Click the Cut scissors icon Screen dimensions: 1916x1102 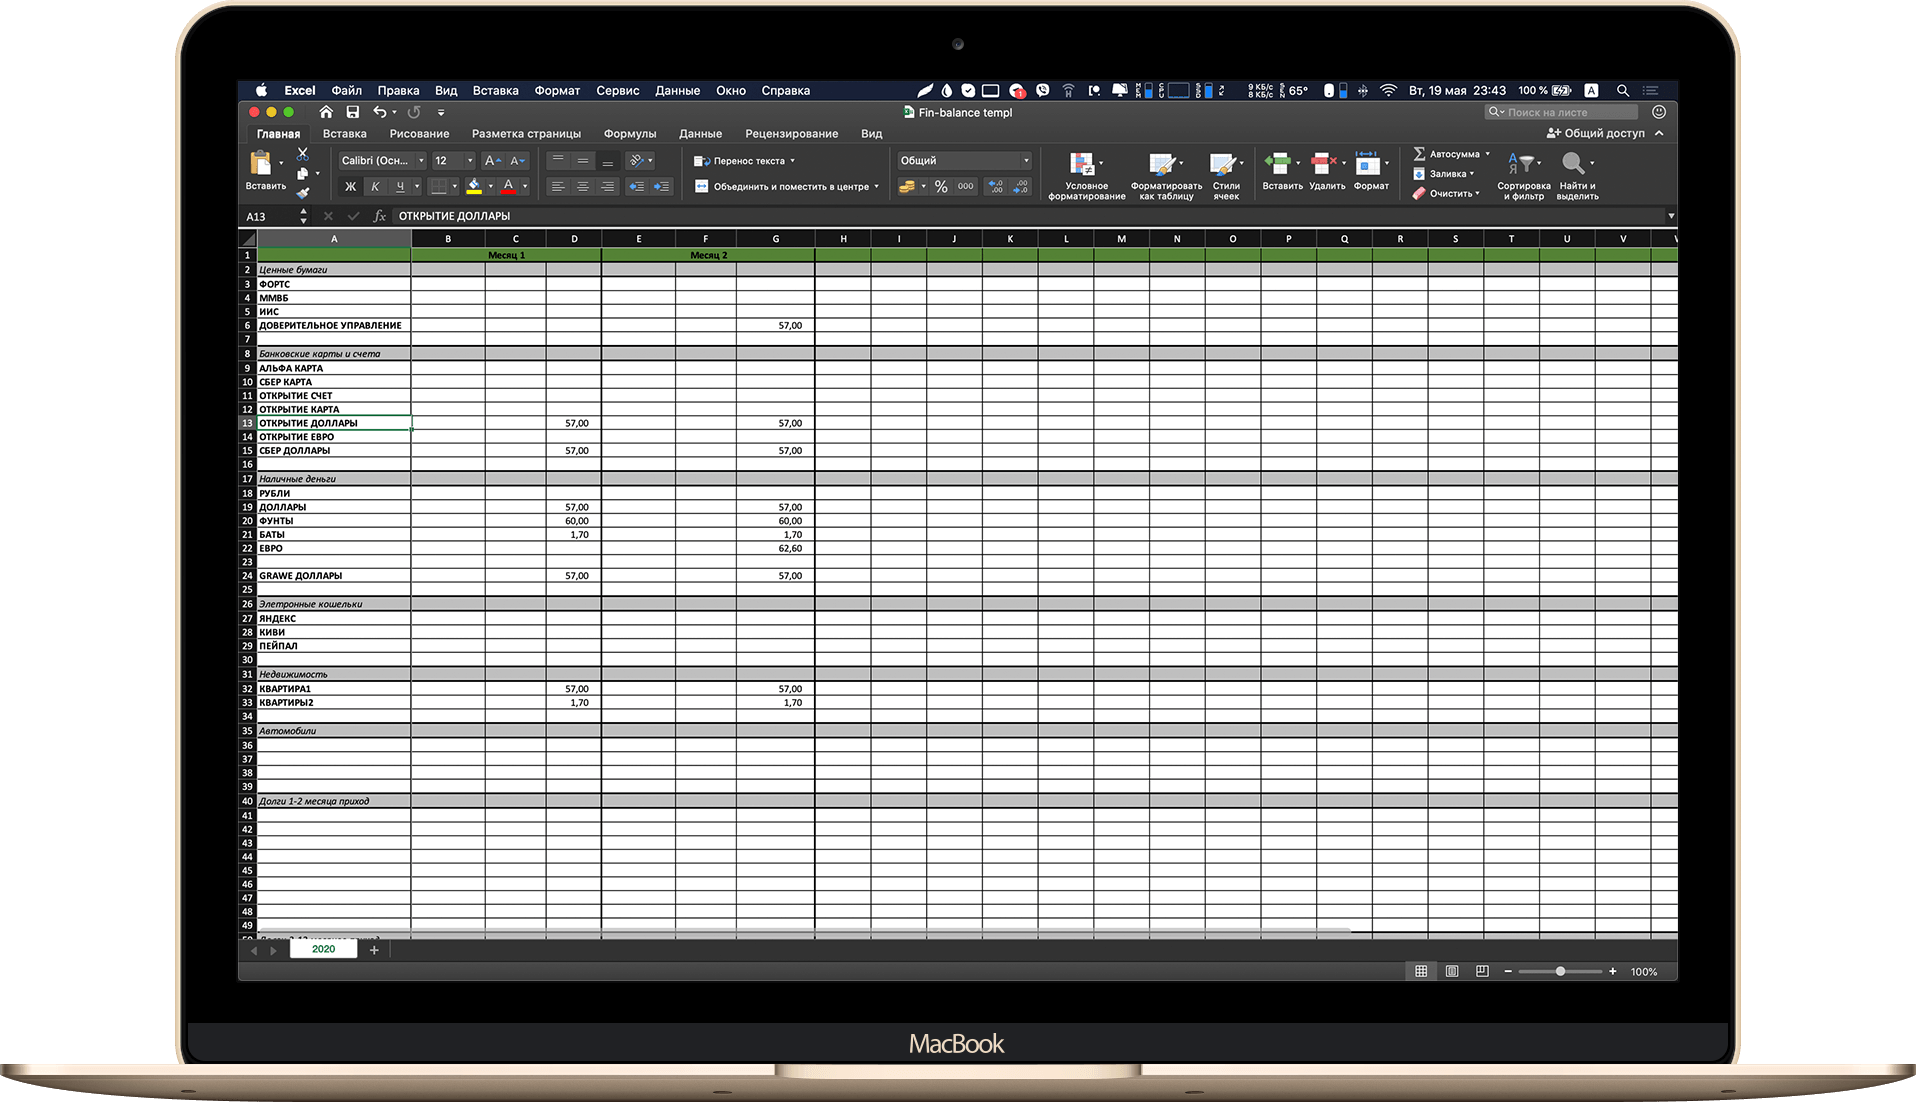[x=303, y=154]
